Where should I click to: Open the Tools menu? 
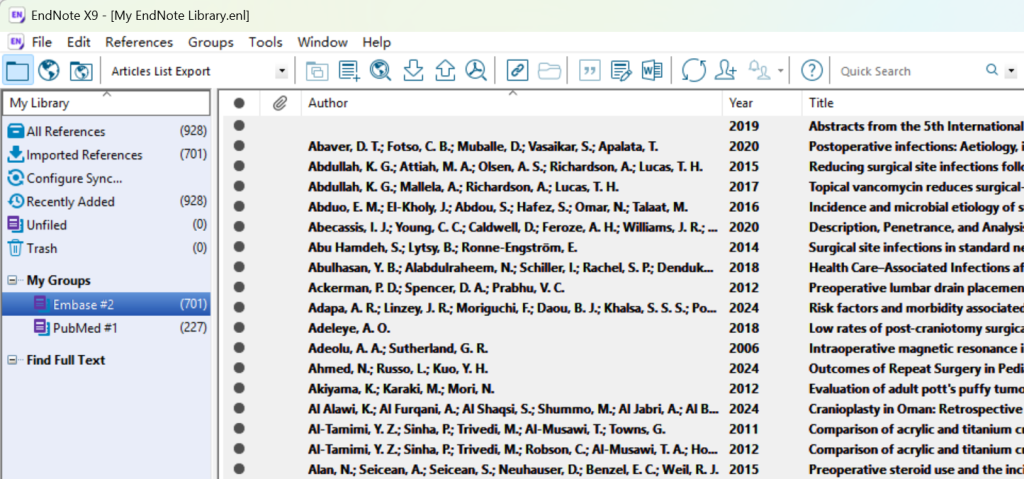point(265,42)
